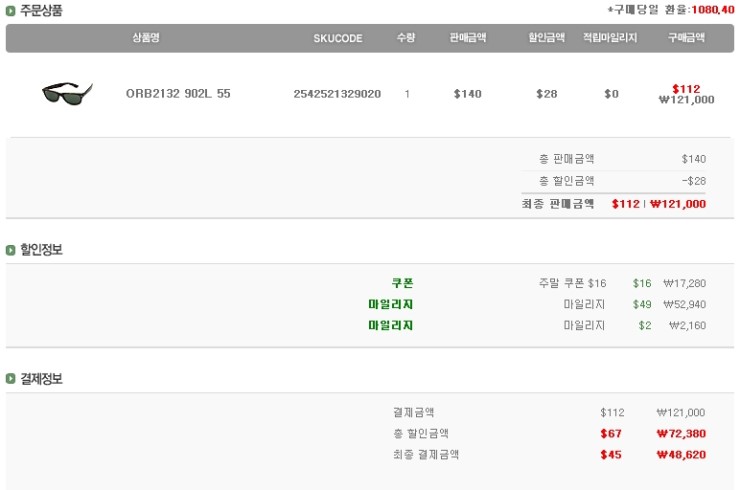Click the 최종 결제금액 ₩48,620 value
This screenshot has width=740, height=490.
(x=681, y=454)
